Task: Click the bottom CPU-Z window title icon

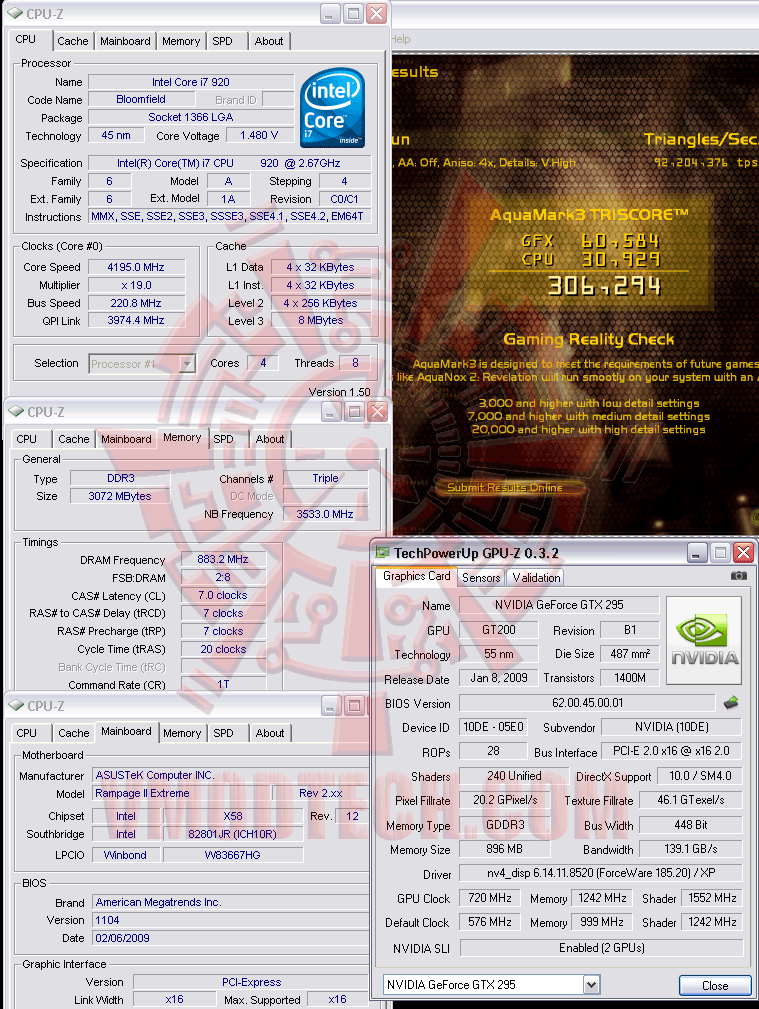Action: click(15, 705)
